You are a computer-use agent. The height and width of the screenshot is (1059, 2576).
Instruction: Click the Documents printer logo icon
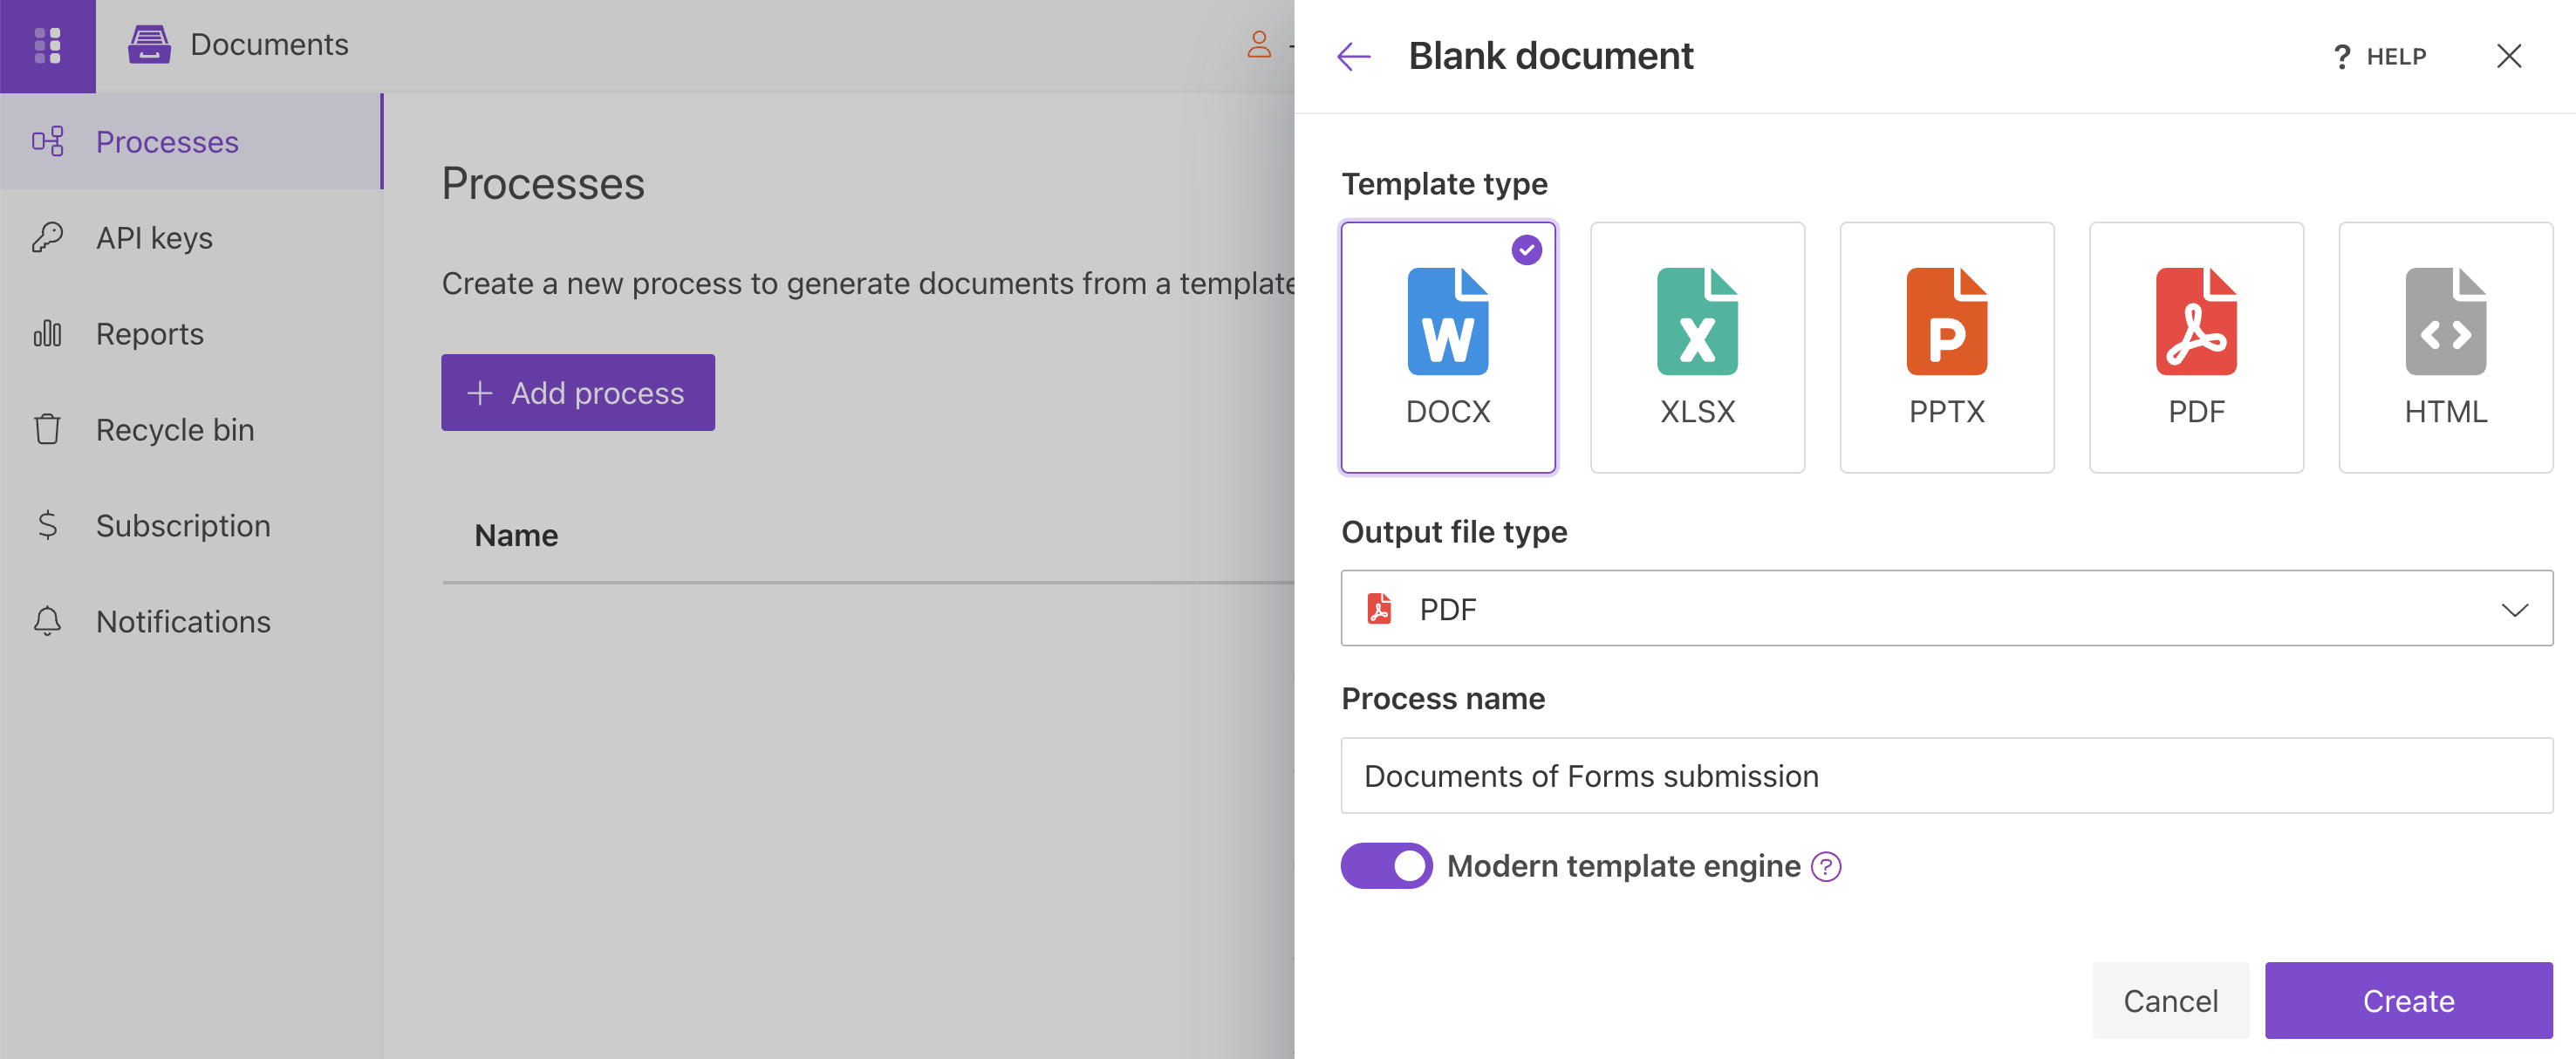pos(149,45)
